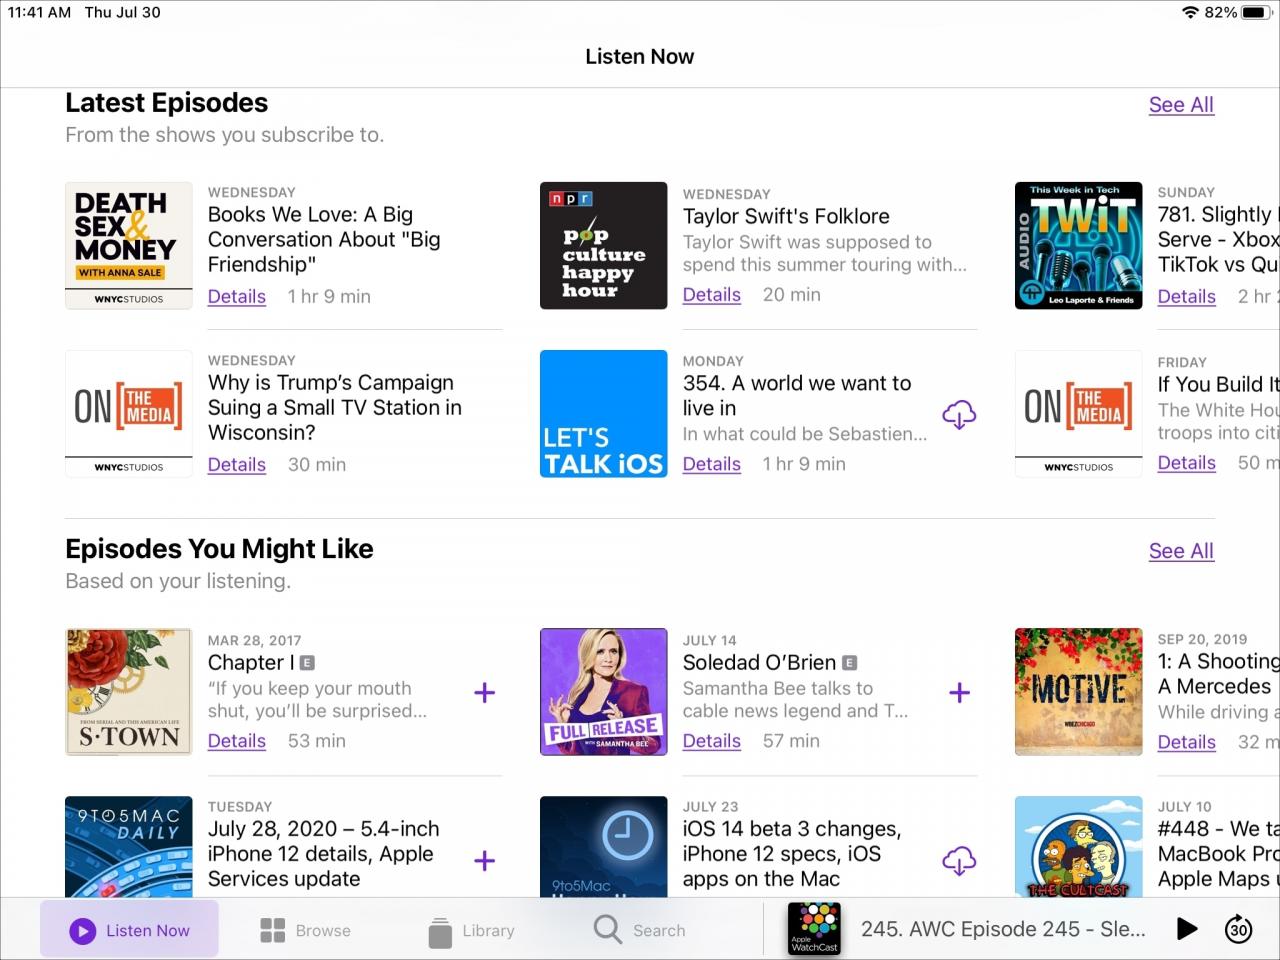The width and height of the screenshot is (1280, 960).
Task: View Details for 354. A world we want
Action: [x=712, y=464]
